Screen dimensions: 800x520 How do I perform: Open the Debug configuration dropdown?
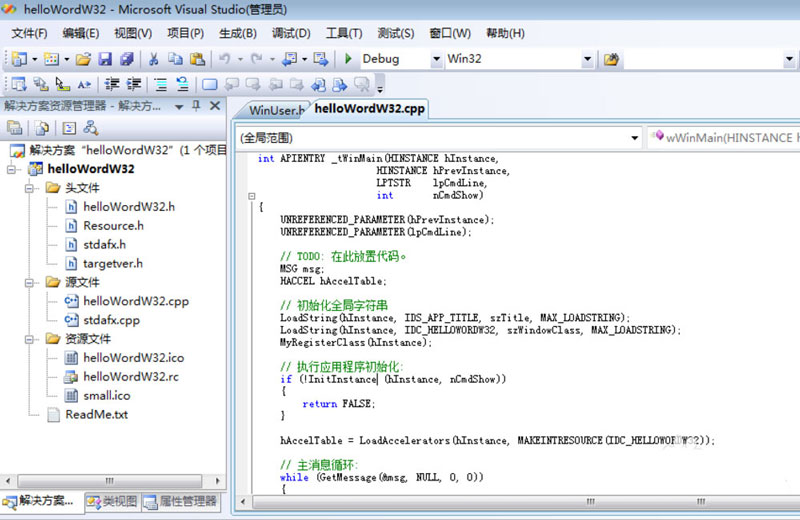coord(435,59)
